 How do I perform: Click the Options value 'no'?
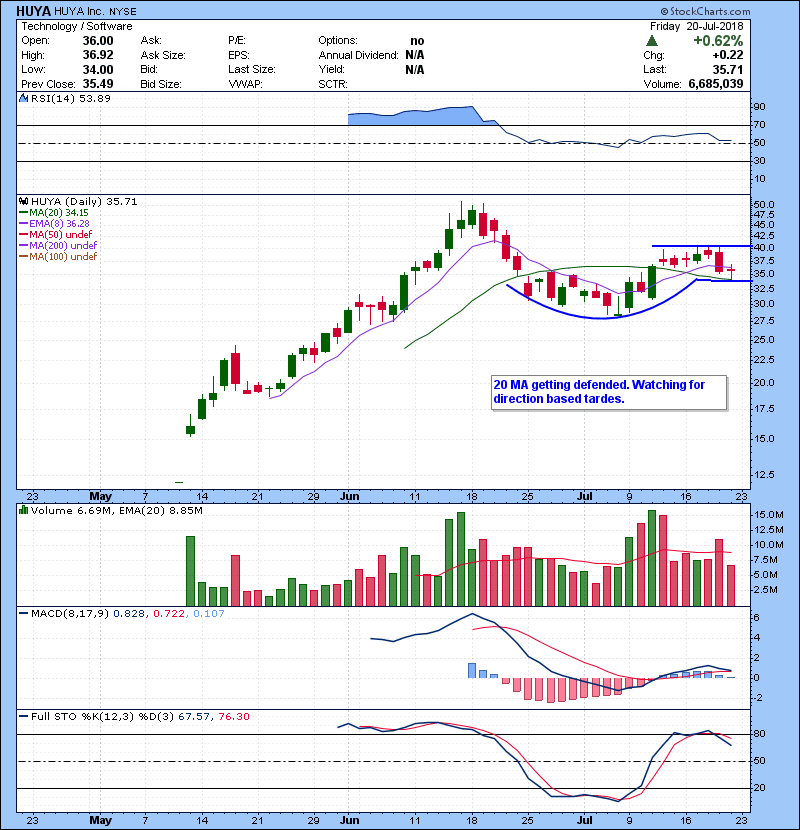point(417,41)
